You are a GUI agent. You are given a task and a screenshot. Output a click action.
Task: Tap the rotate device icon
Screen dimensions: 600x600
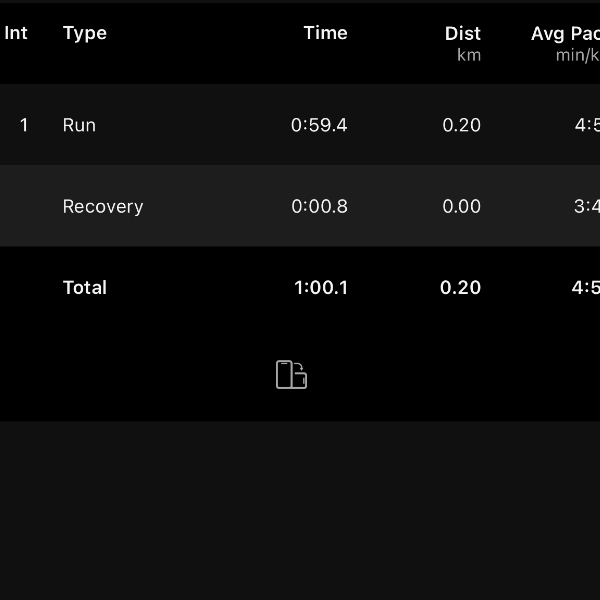[292, 375]
